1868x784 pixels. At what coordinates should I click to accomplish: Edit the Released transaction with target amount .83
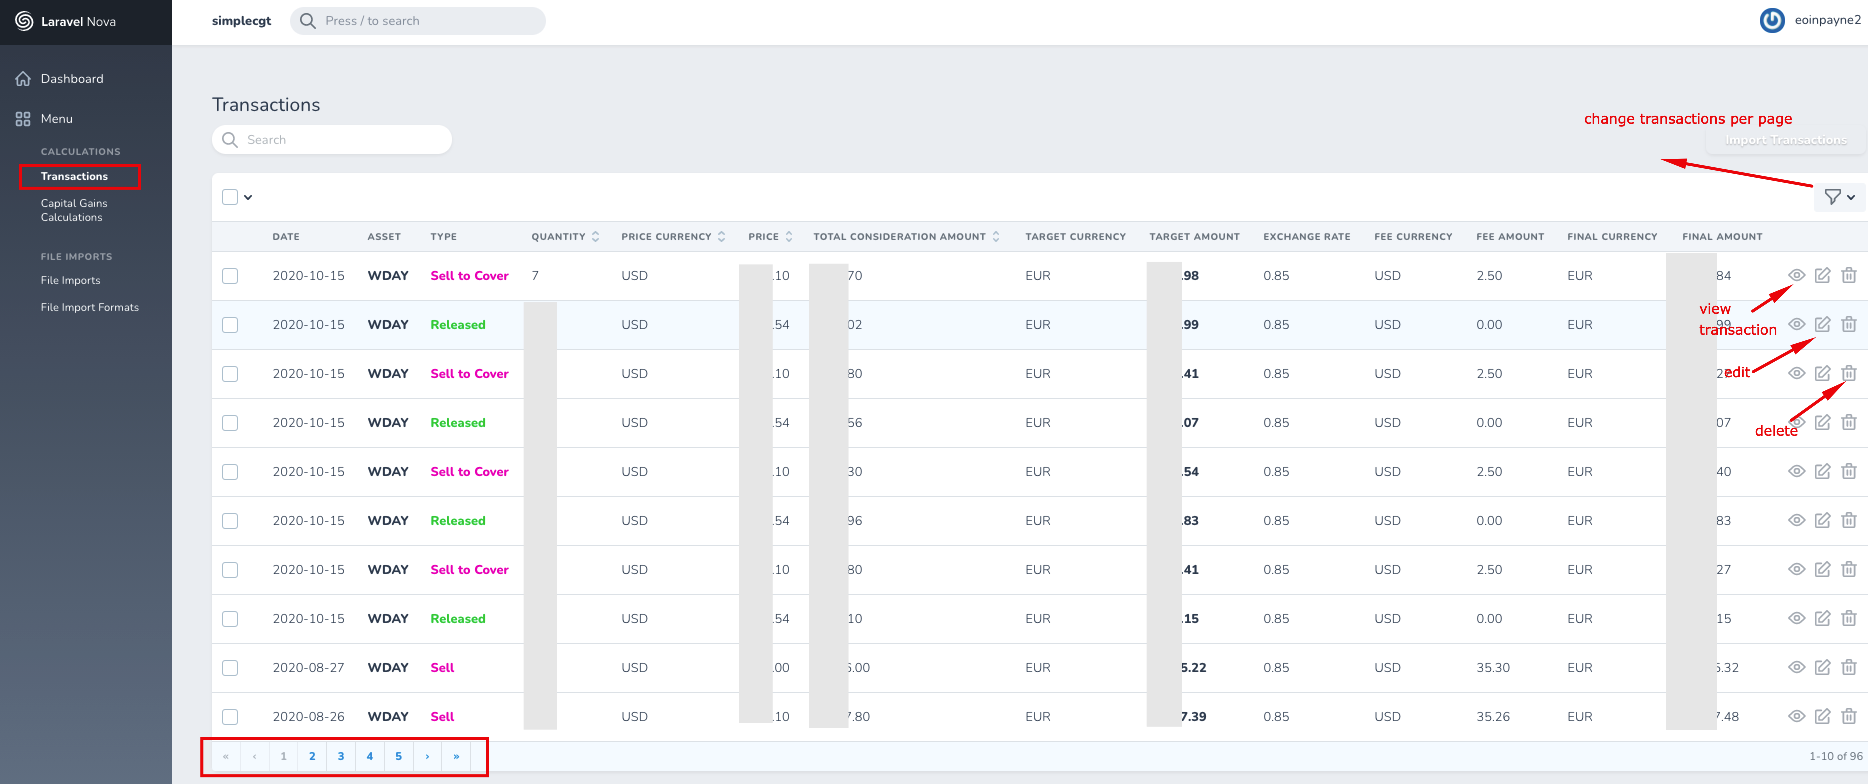coord(1823,521)
